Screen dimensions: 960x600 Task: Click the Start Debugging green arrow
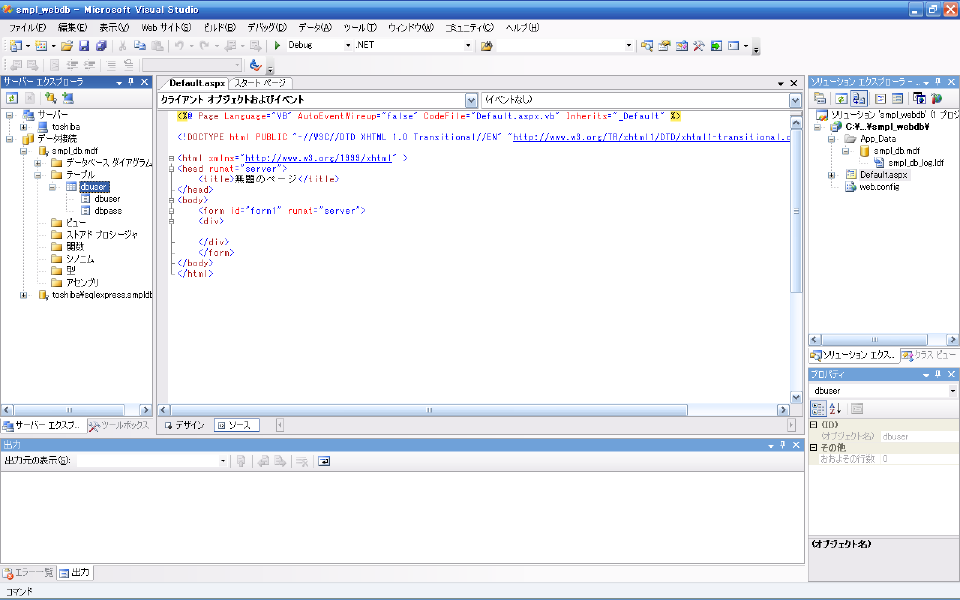(277, 45)
